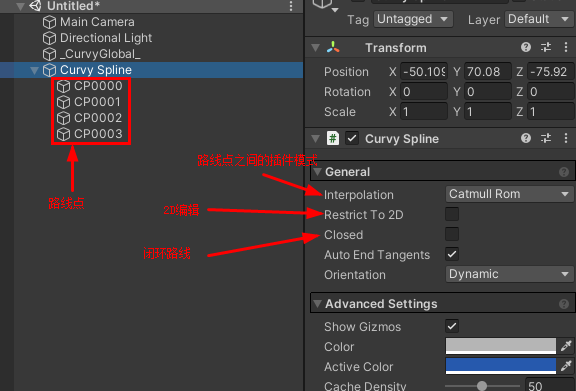
Task: Toggle the Curvy Spline component enabled checkbox
Action: [x=352, y=139]
